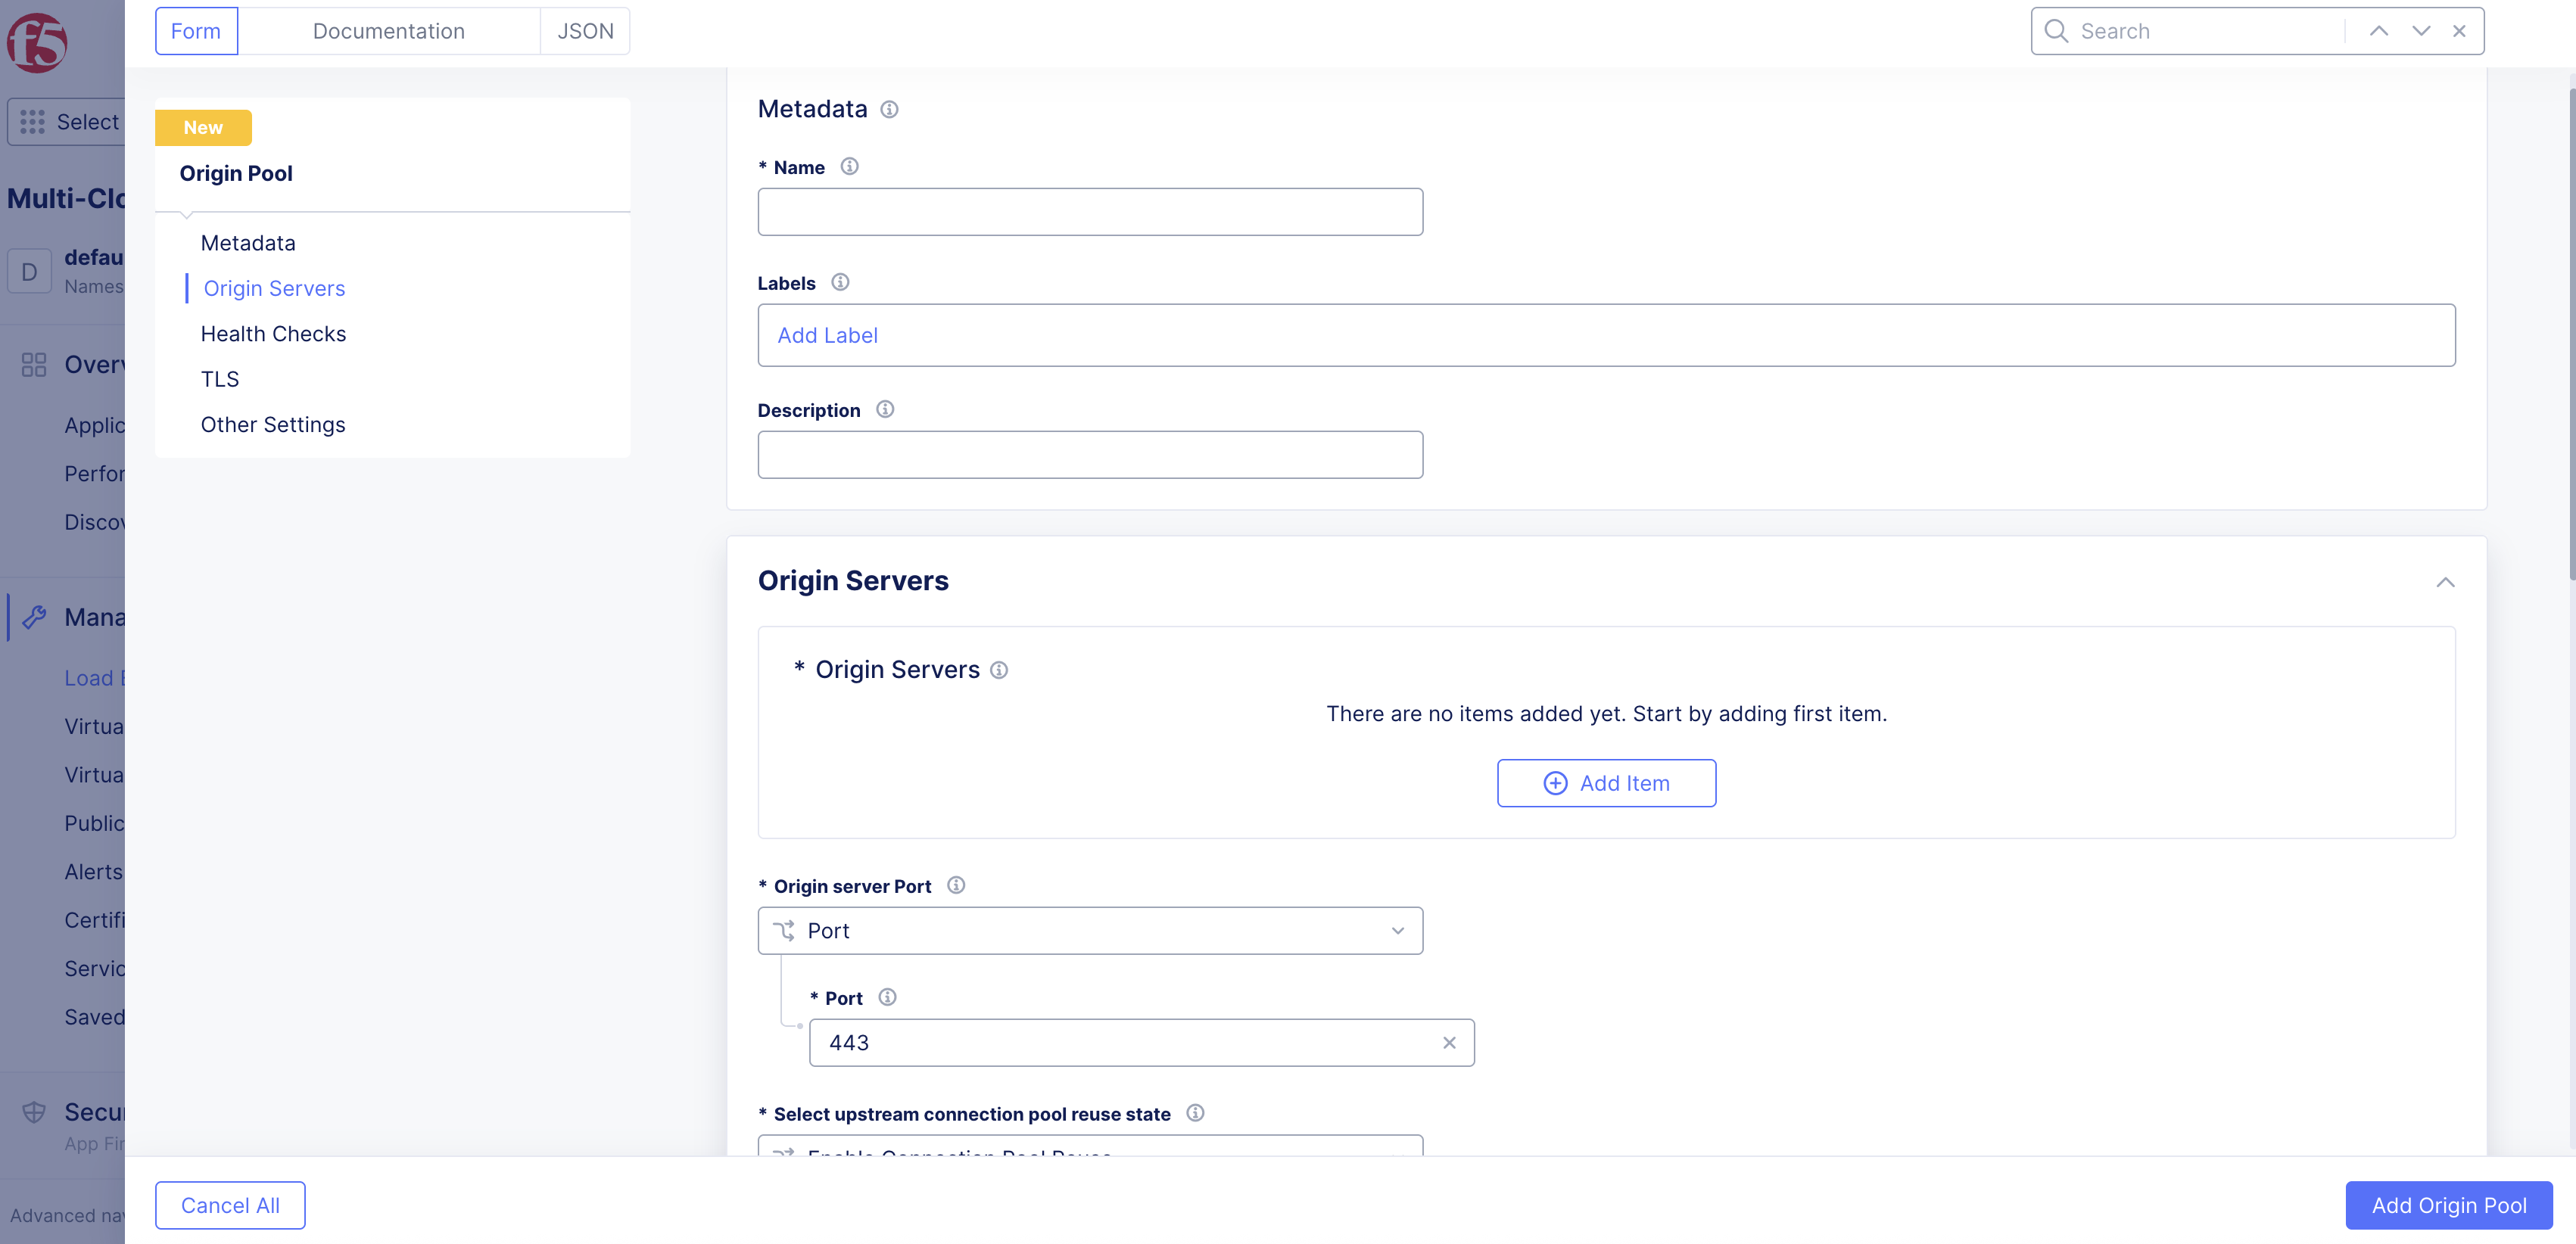Collapse the Origin Servers section
Viewport: 2576px width, 1244px height.
coord(2446,582)
